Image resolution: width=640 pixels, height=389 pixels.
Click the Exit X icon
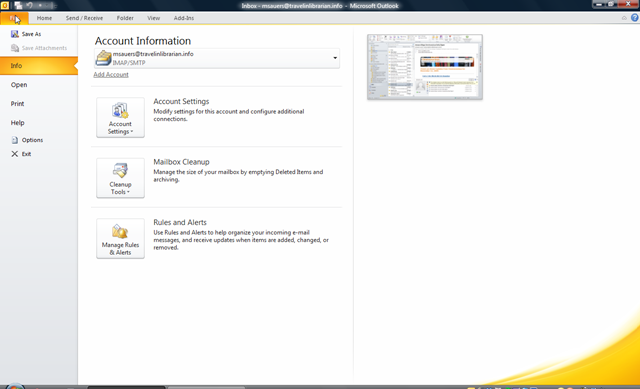15,154
